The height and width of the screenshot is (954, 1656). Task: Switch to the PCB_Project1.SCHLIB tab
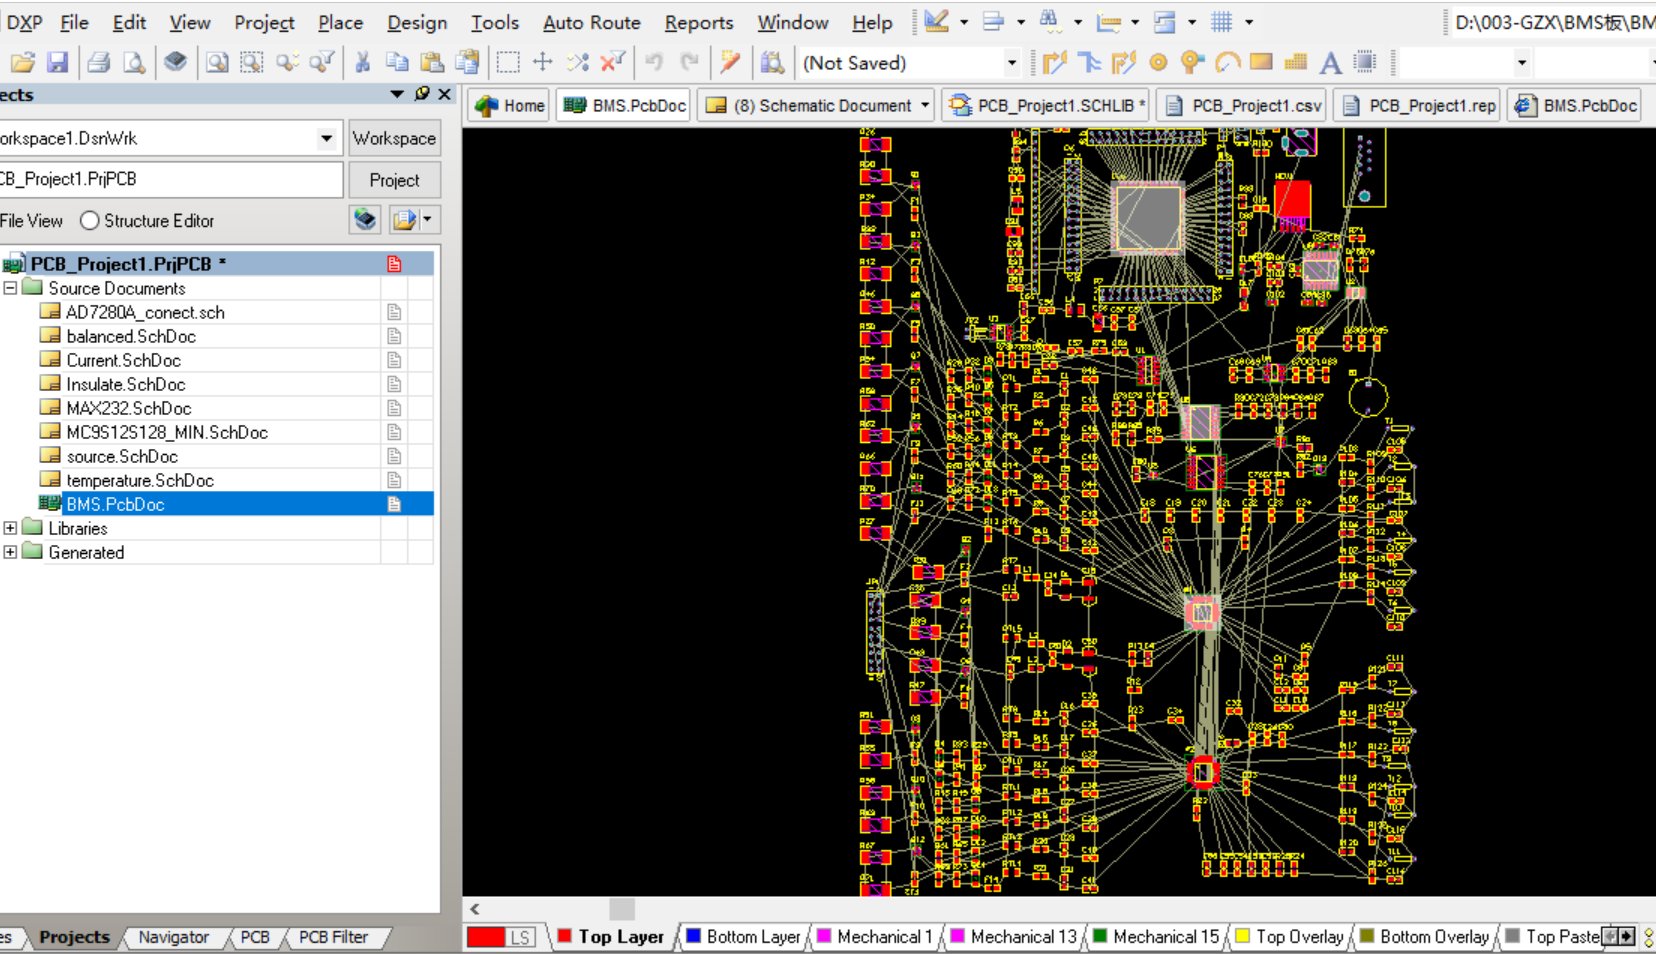point(1046,105)
